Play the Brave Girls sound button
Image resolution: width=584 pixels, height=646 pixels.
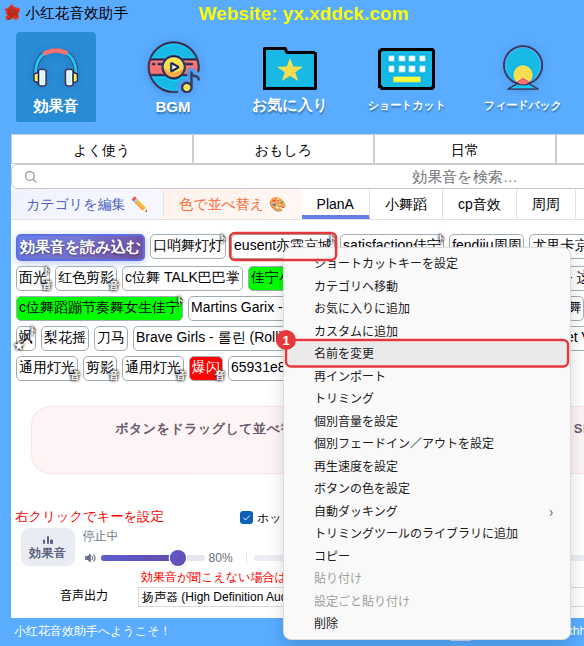(209, 338)
